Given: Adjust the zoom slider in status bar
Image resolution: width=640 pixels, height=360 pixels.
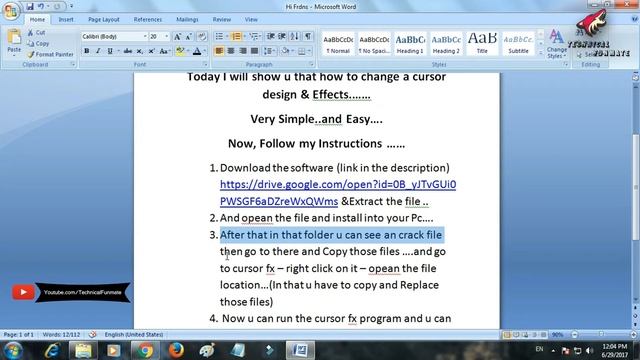Looking at the screenshot, I should coord(600,334).
